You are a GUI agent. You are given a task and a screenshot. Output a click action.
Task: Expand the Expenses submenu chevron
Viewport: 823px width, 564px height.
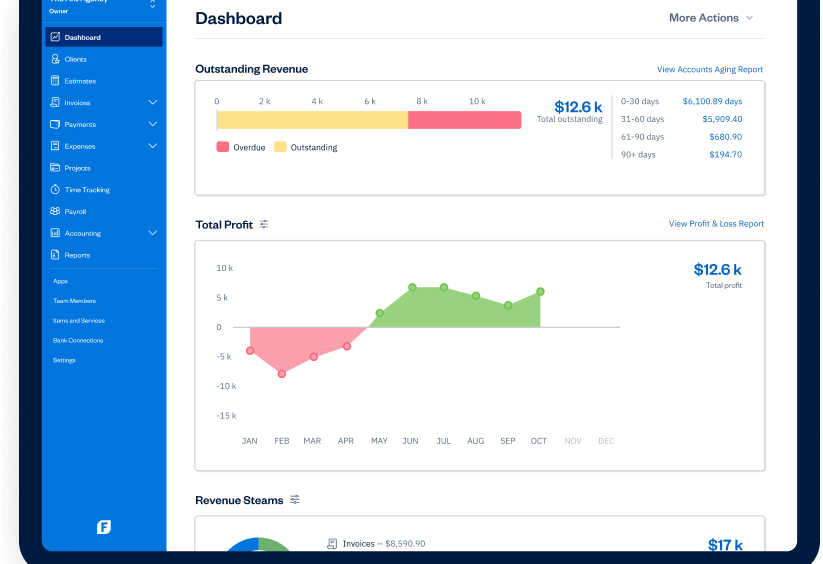153,146
